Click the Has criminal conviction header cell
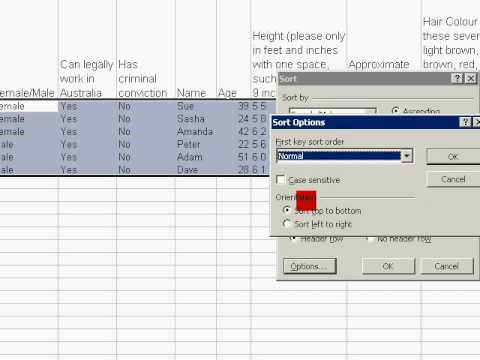480x360 pixels. [146, 79]
